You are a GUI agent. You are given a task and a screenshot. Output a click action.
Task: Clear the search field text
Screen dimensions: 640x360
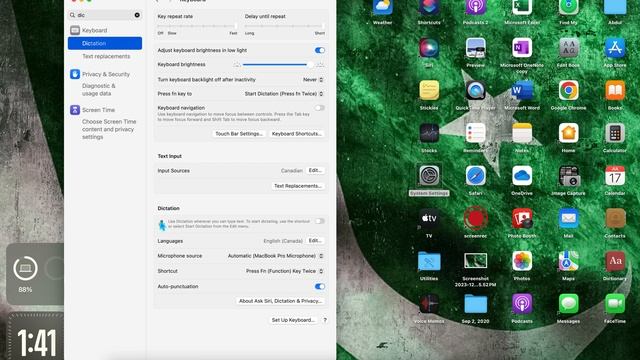point(137,15)
